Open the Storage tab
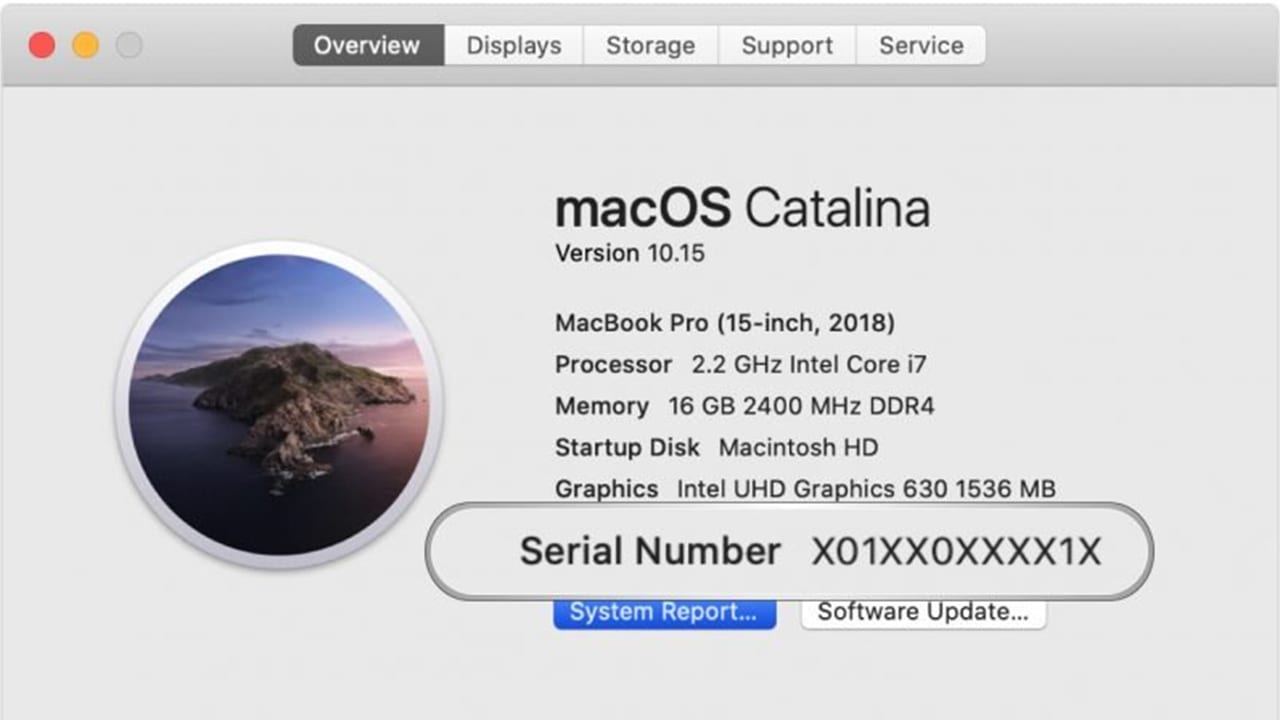Image resolution: width=1280 pixels, height=720 pixels. (x=650, y=45)
